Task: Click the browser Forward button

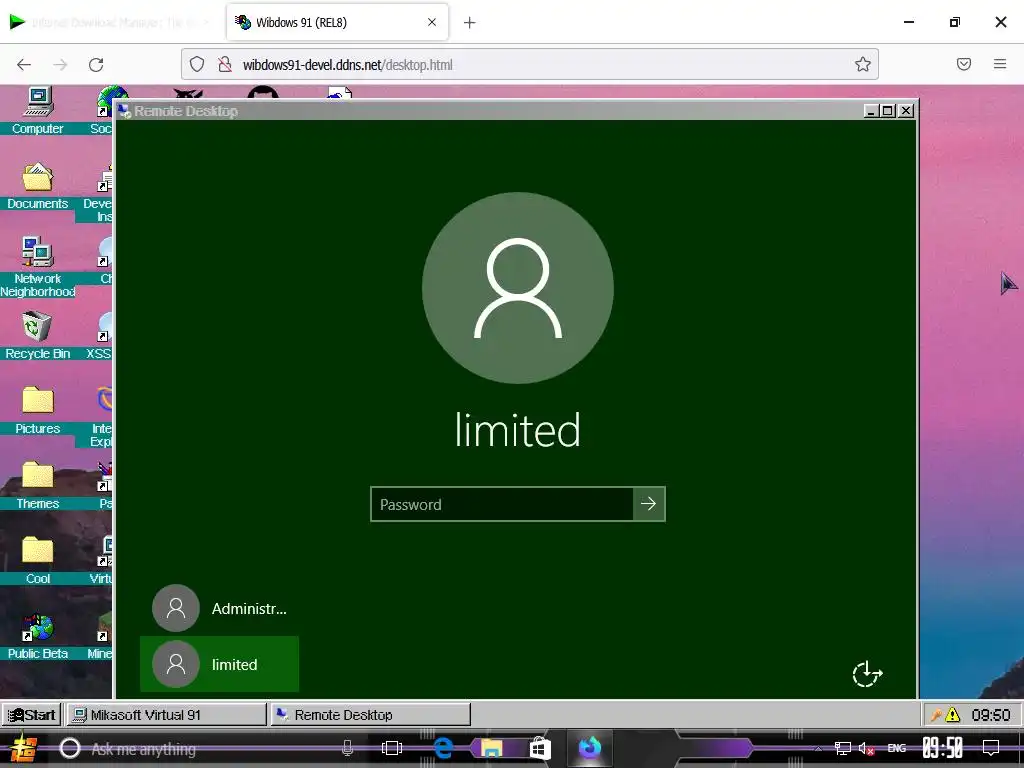Action: (x=60, y=64)
